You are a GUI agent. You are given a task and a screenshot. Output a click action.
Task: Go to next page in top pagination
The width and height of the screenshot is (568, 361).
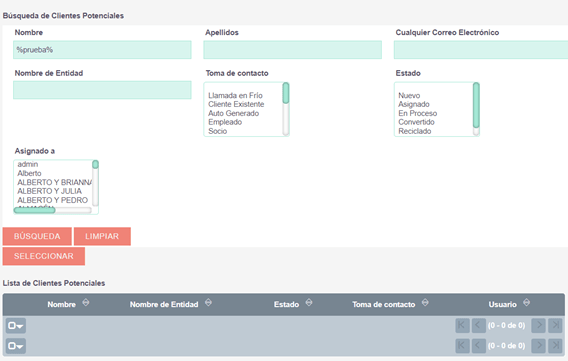coord(539,326)
